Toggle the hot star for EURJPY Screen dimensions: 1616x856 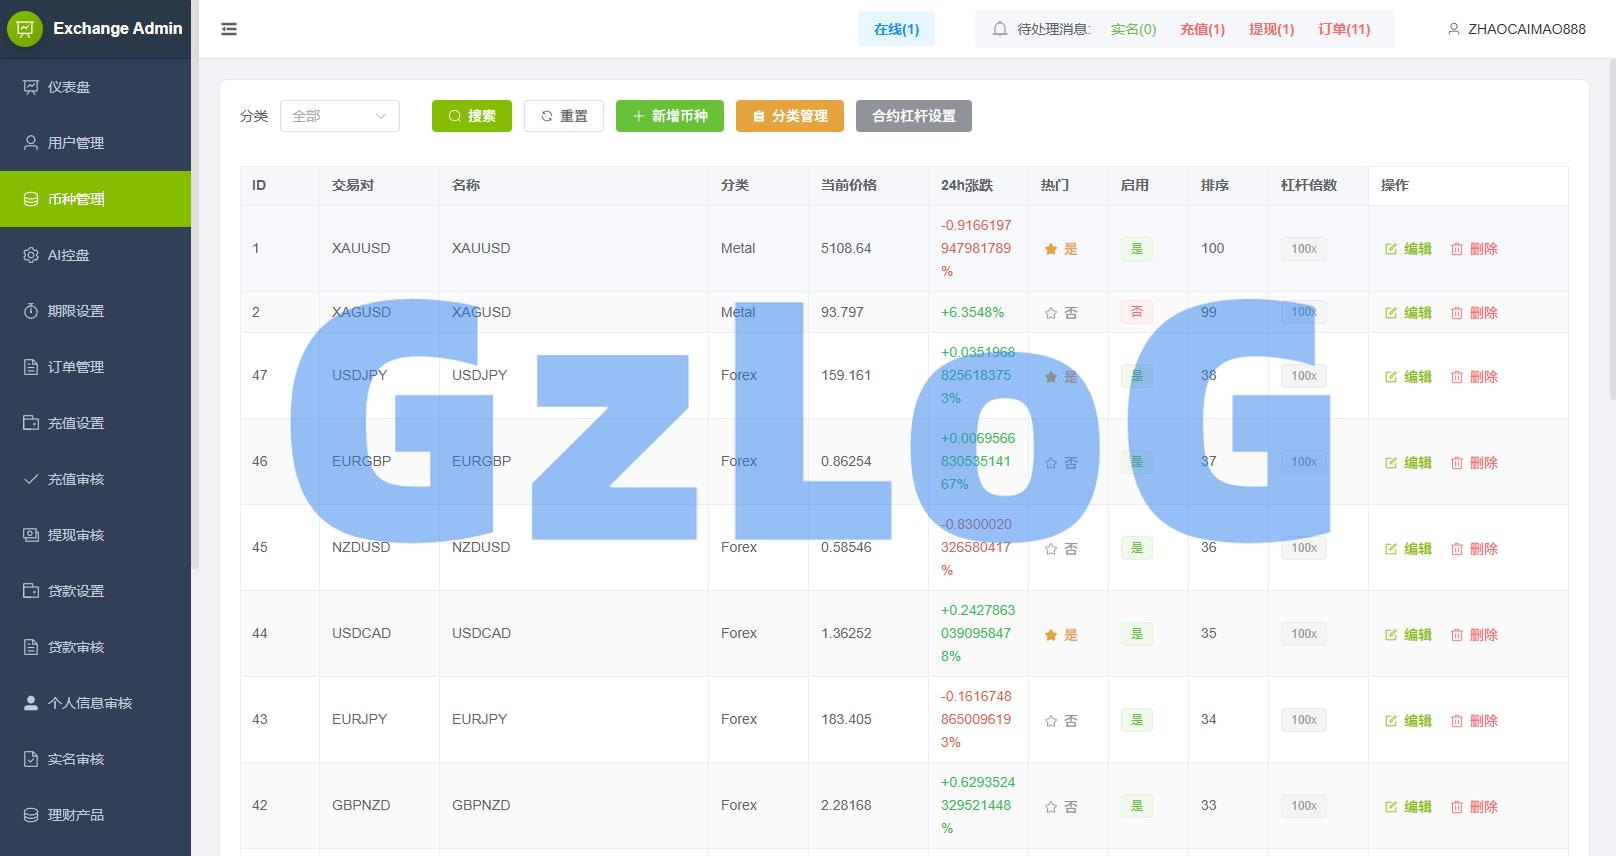[1051, 721]
